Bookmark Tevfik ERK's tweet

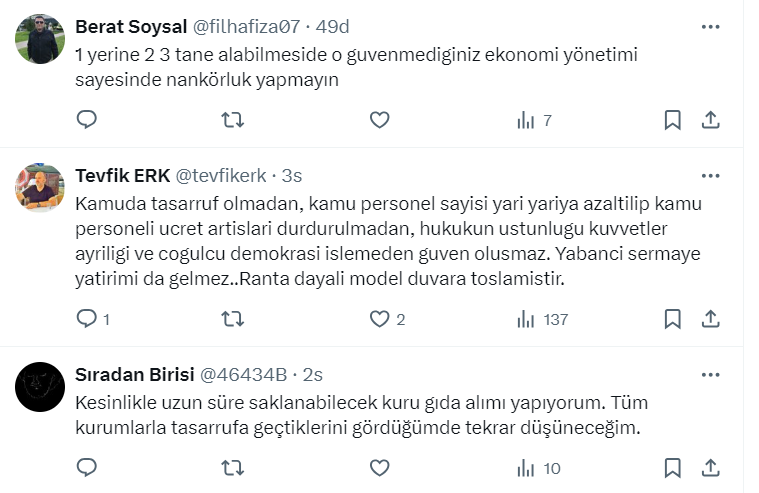673,319
